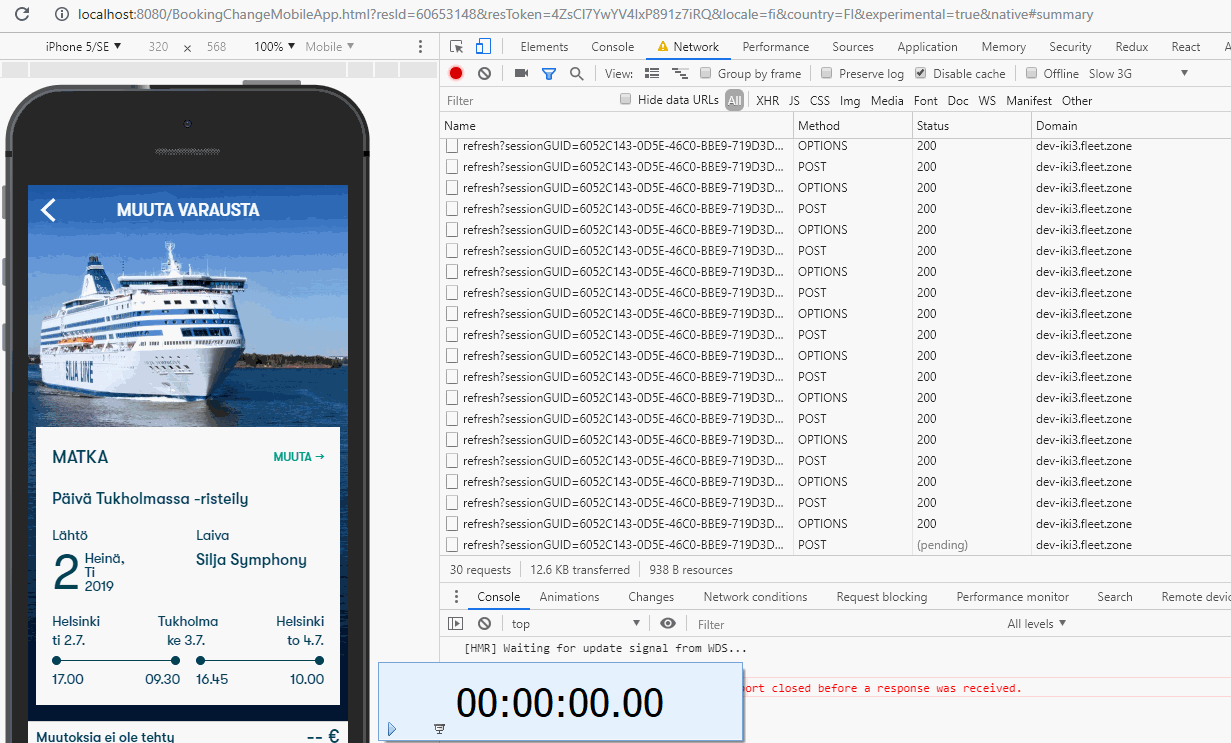Screen dimensions: 1231x743
Task: Open the Memory tab
Action: coord(1004,47)
